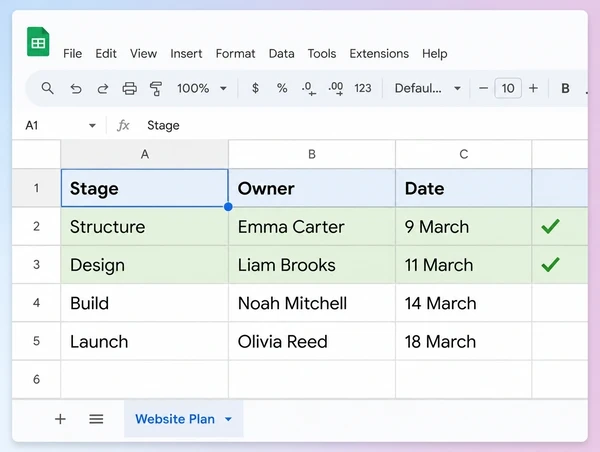Decrease decimal places icon
Viewport: 600px width, 452px height.
click(309, 88)
